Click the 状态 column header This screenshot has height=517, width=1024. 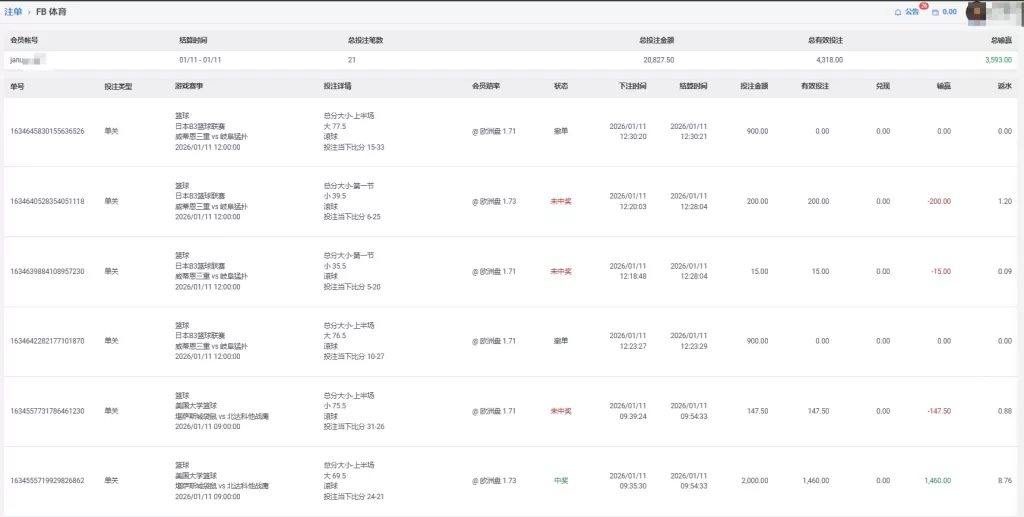click(561, 86)
